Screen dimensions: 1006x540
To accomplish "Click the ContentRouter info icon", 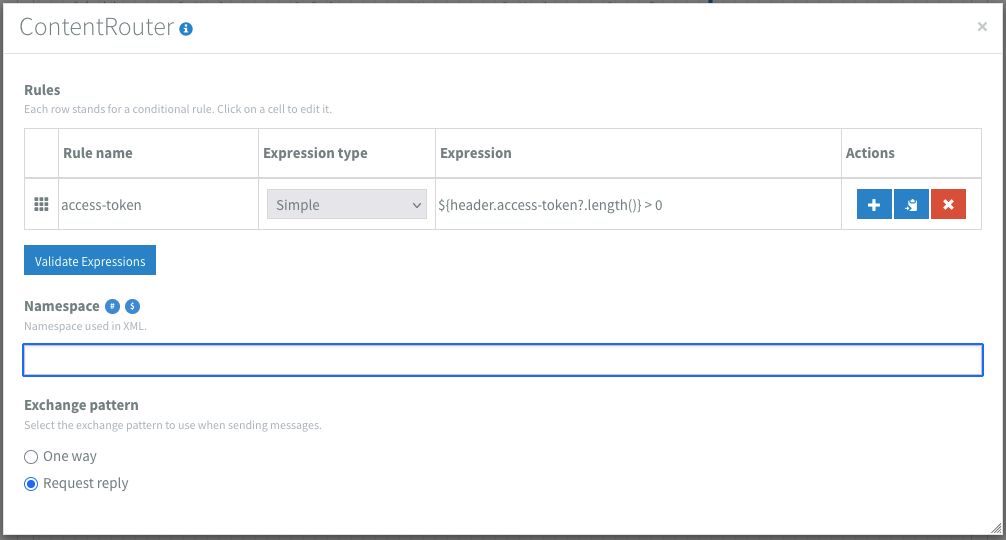I will point(186,29).
